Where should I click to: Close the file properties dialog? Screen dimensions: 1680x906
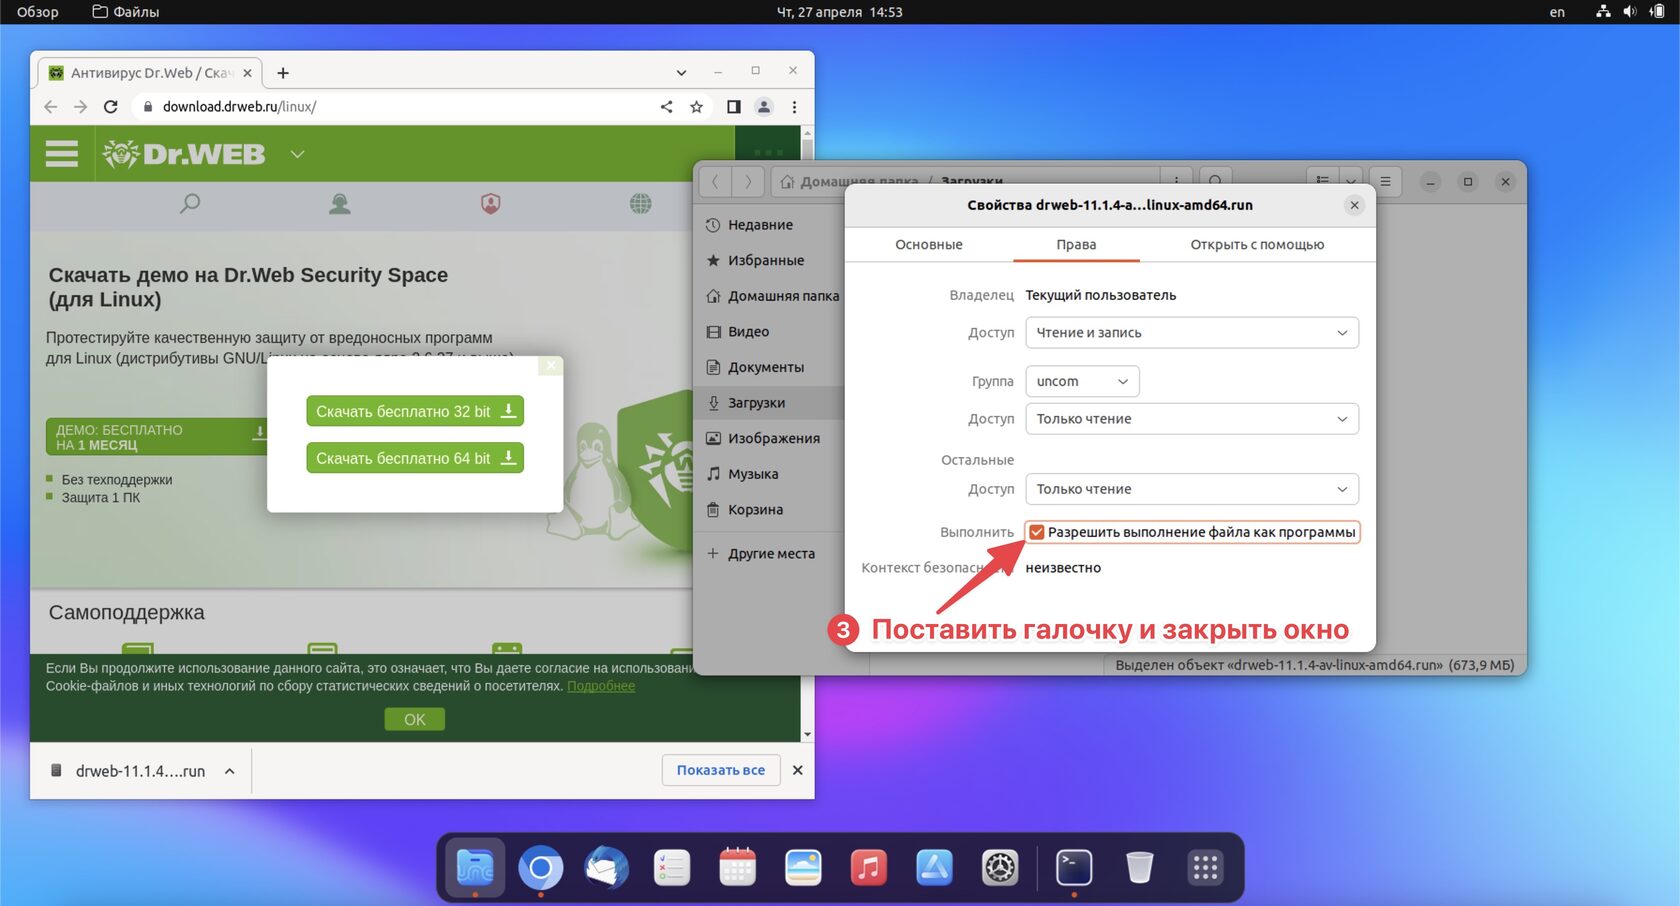pyautogui.click(x=1354, y=205)
